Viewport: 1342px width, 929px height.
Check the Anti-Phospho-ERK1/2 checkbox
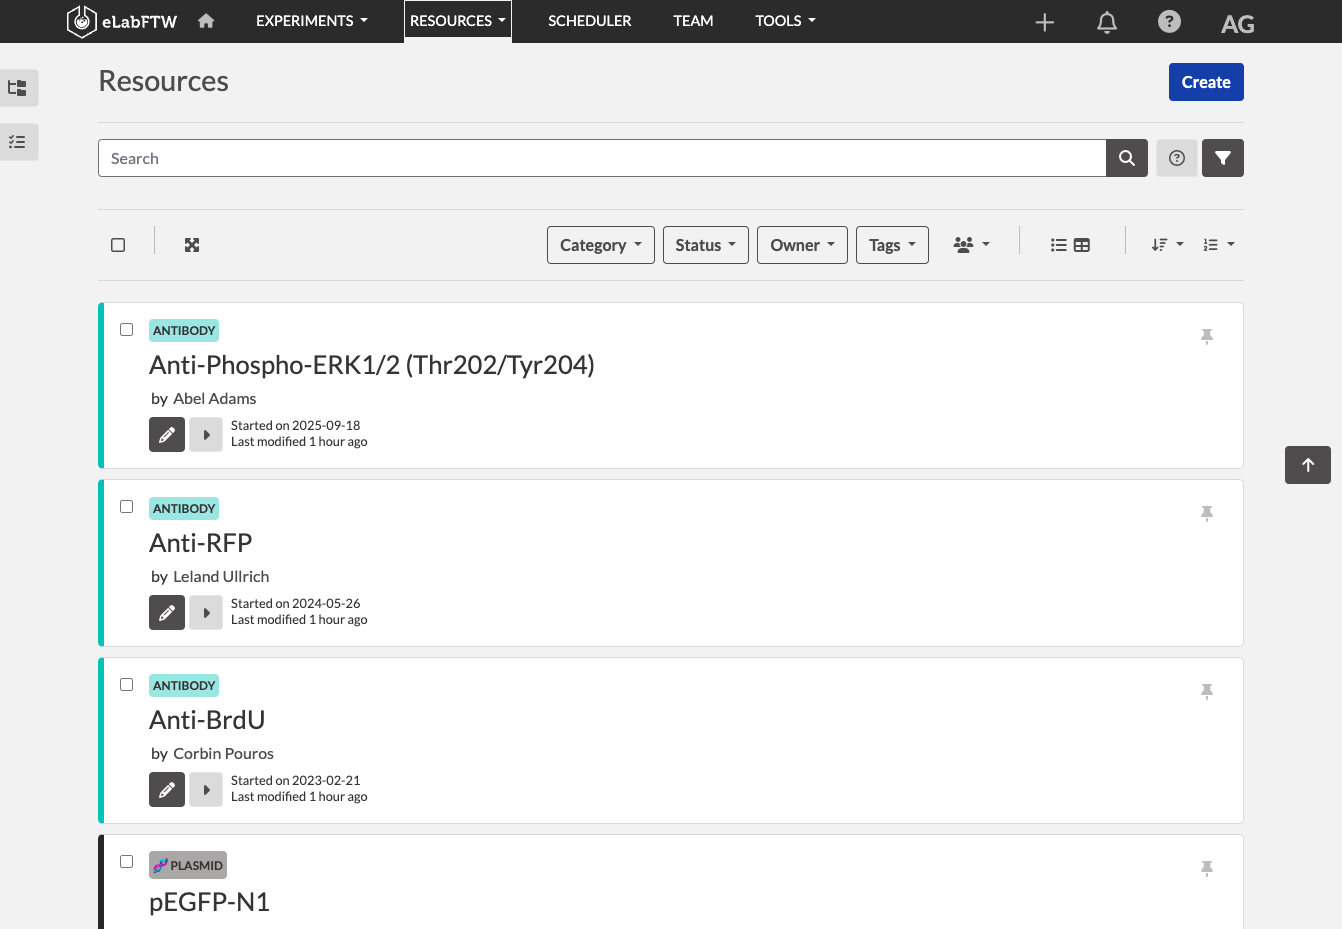(x=126, y=329)
